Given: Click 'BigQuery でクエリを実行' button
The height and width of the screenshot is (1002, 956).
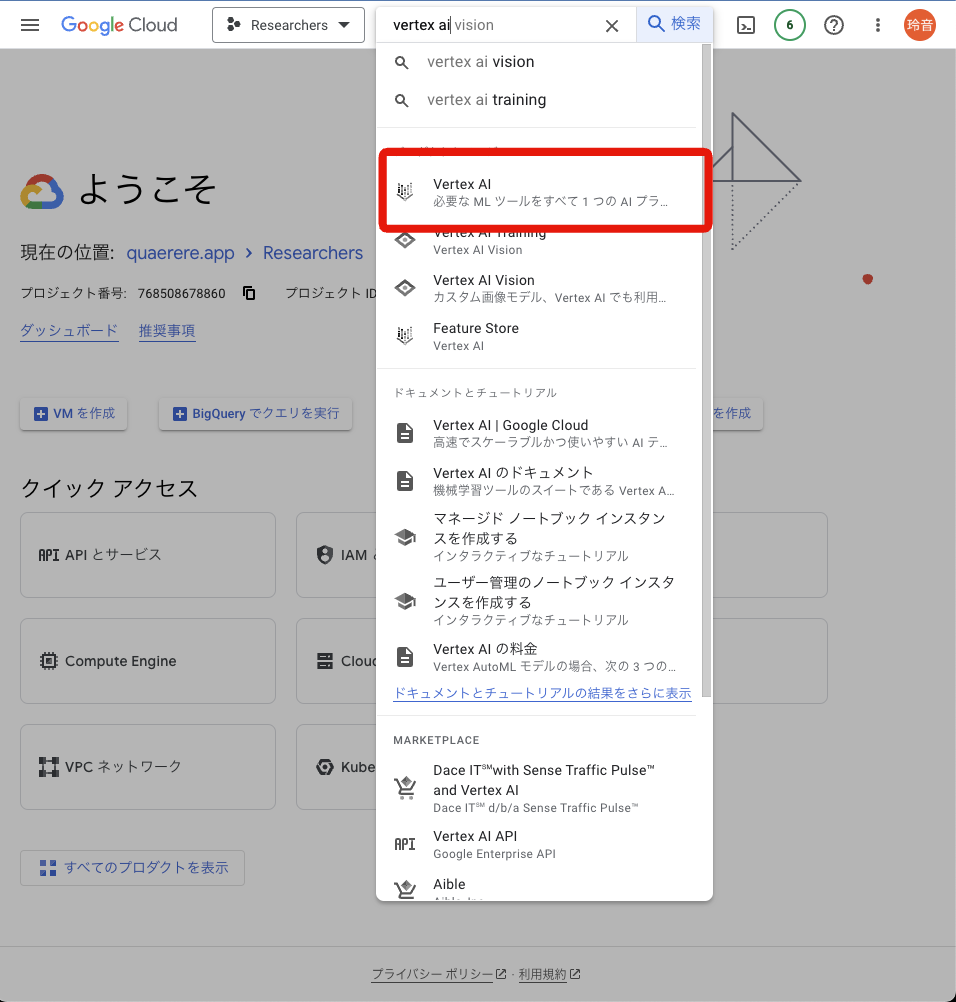Looking at the screenshot, I should (255, 413).
